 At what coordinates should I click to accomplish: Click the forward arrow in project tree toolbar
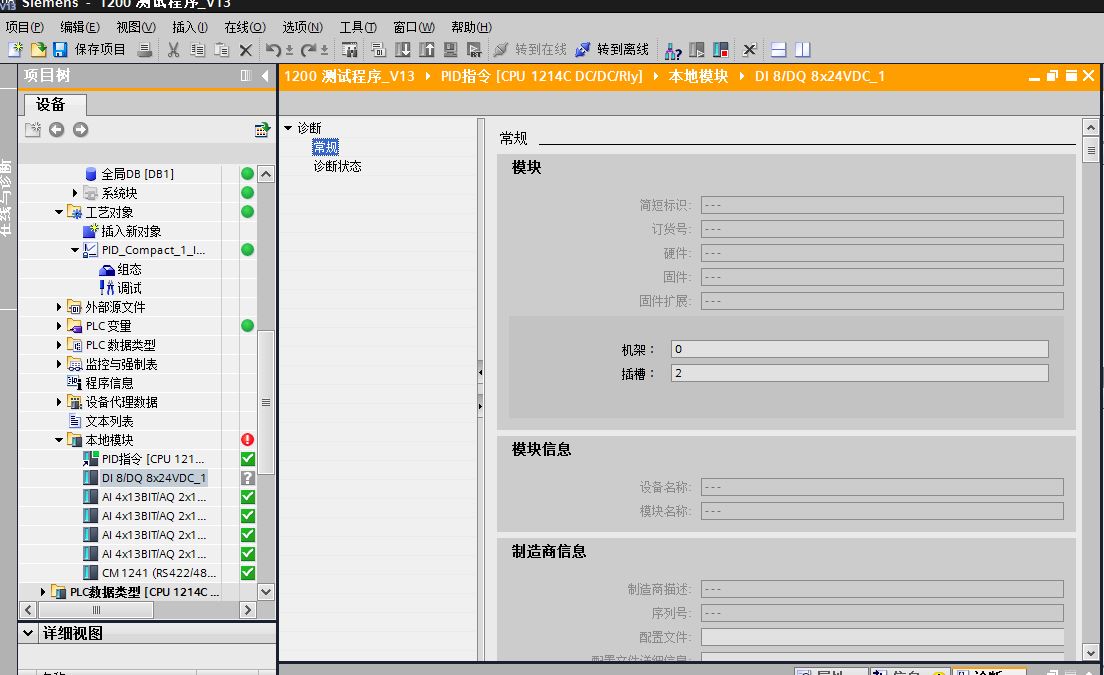(80, 130)
